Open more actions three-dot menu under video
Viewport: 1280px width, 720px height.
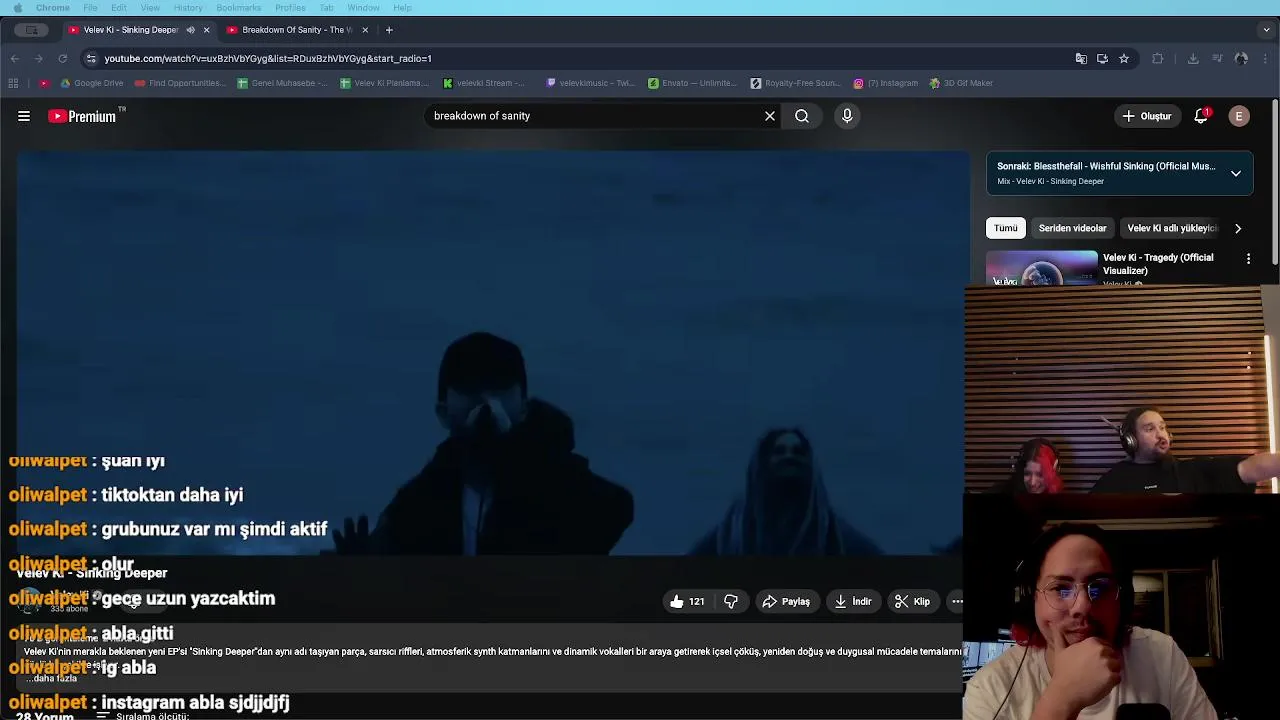[x=956, y=602]
